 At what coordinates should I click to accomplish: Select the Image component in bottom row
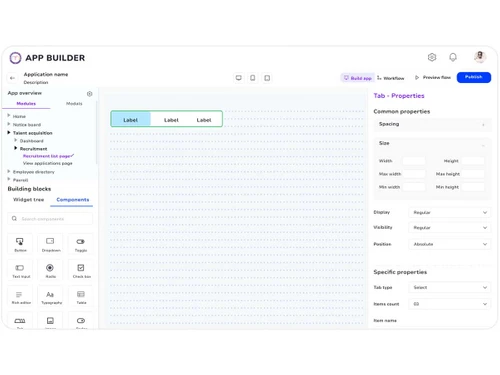[x=50, y=321]
